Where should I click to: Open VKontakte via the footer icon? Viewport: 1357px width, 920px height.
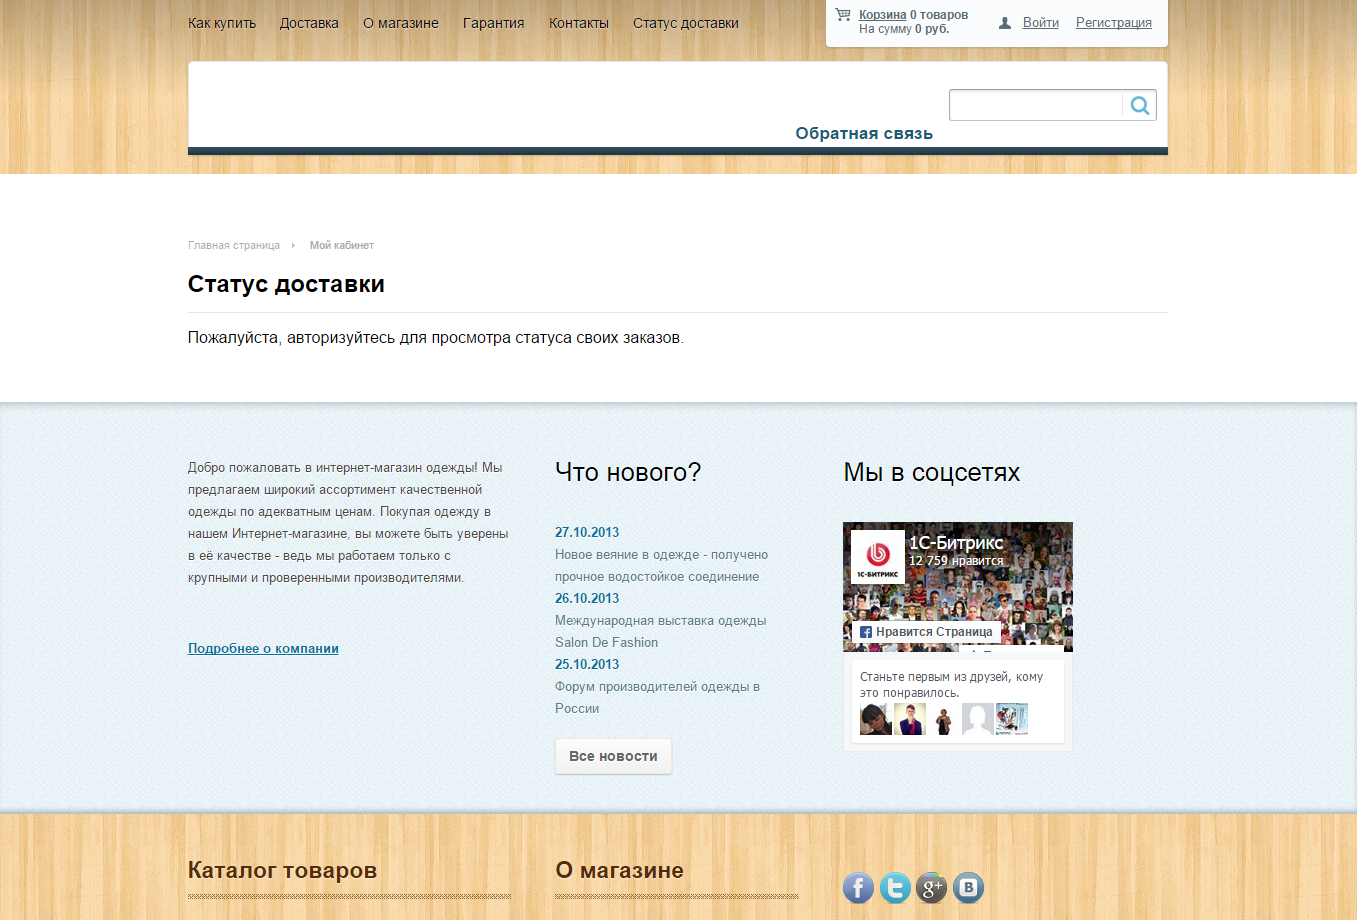(x=967, y=888)
